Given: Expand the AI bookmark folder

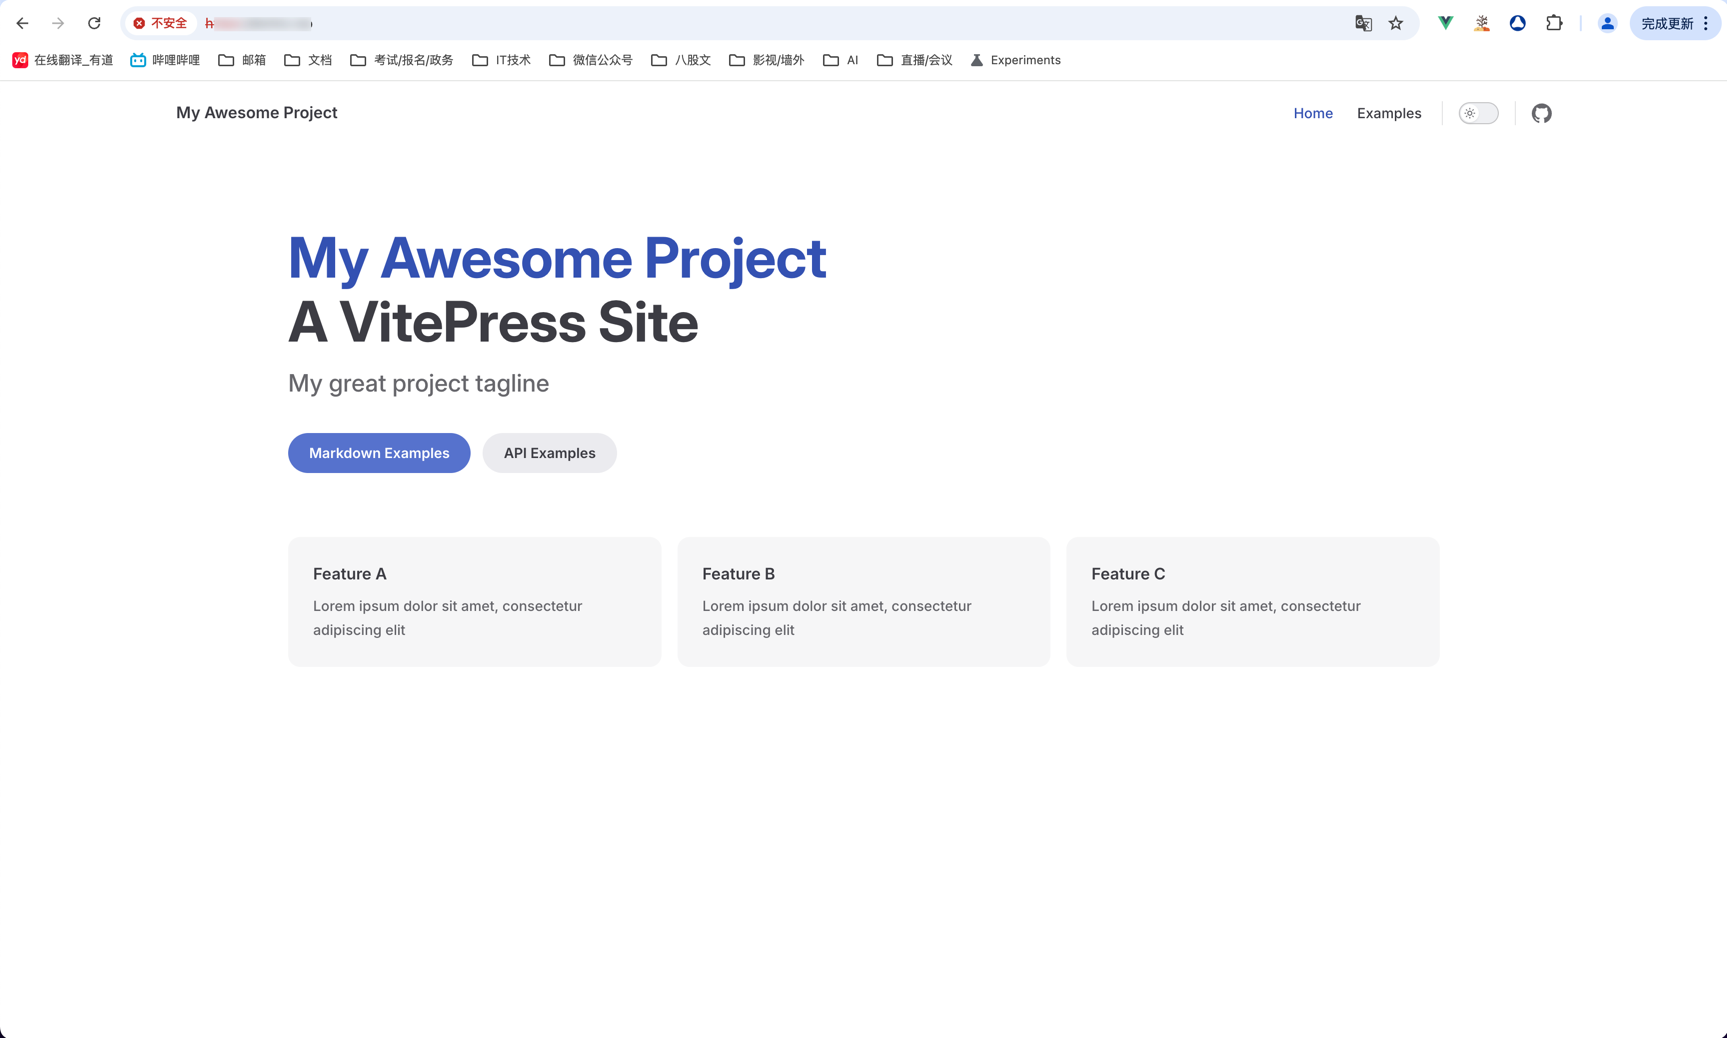Looking at the screenshot, I should point(841,60).
